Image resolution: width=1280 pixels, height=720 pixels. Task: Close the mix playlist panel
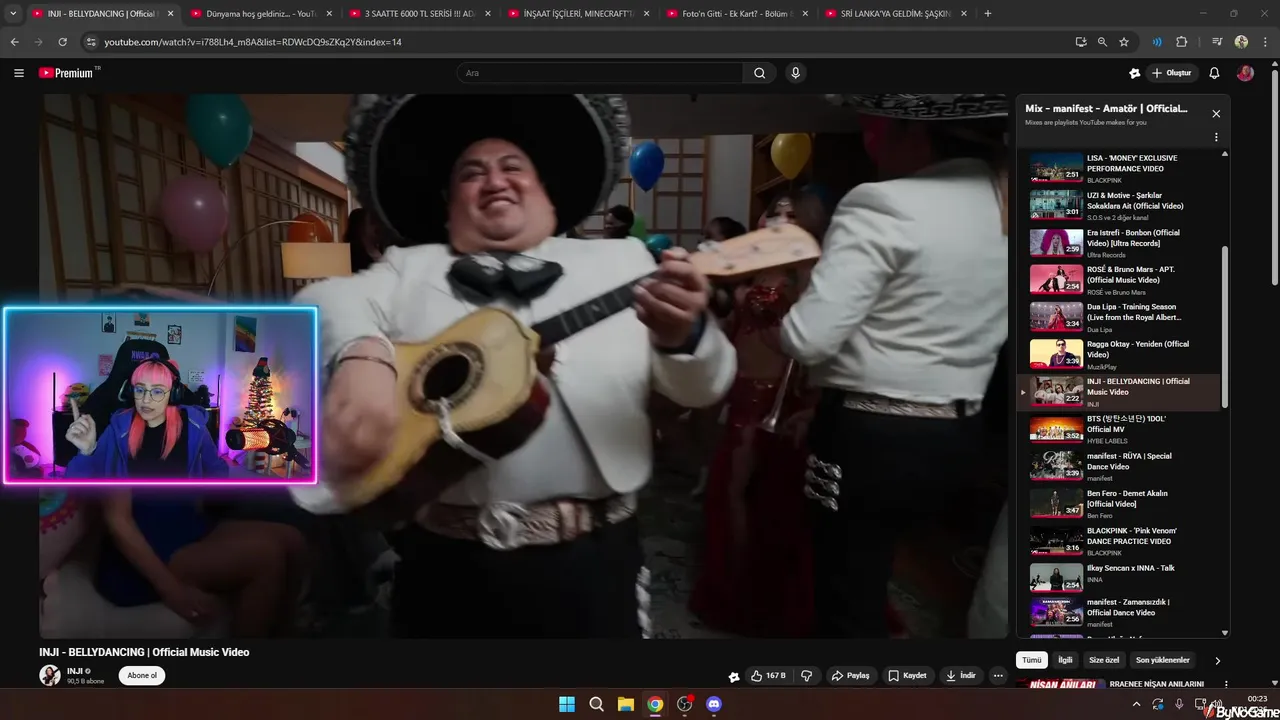click(1216, 114)
